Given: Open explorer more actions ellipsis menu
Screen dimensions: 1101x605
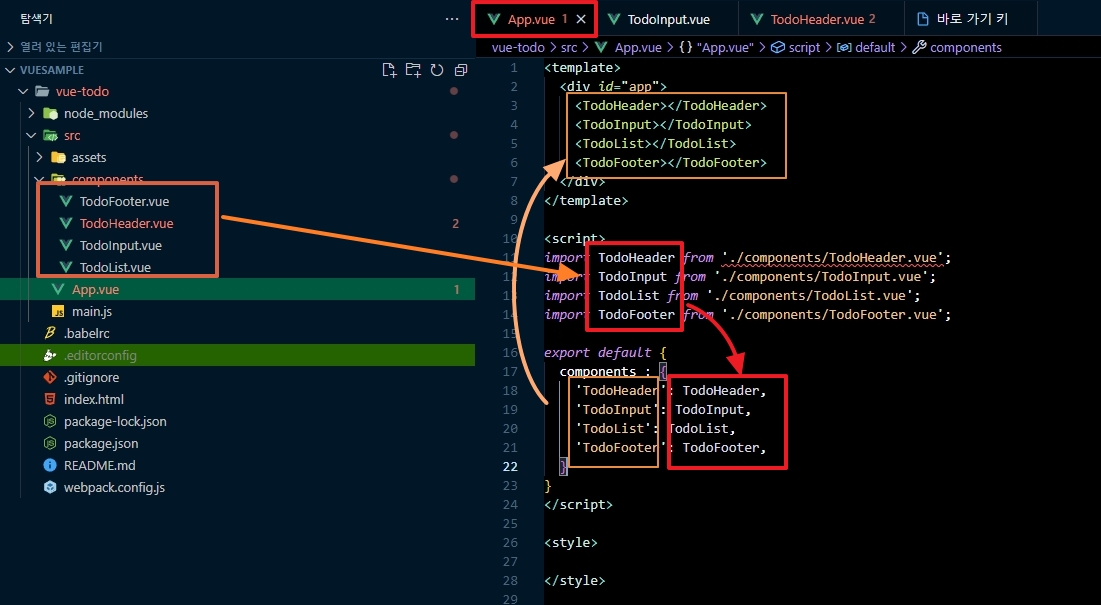Looking at the screenshot, I should point(452,19).
